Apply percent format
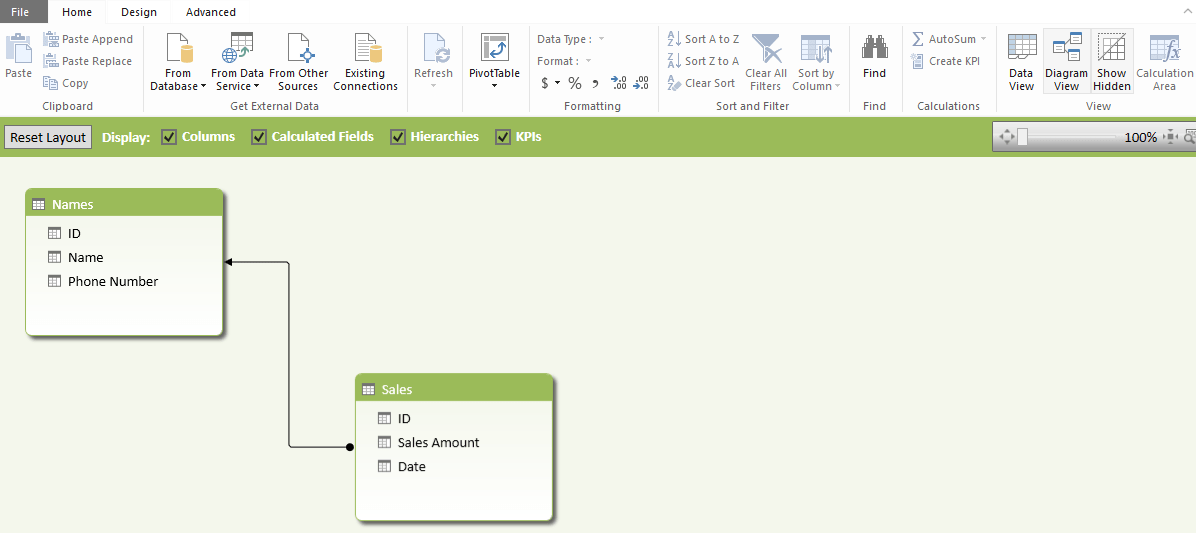This screenshot has height=533, width=1196. (574, 83)
